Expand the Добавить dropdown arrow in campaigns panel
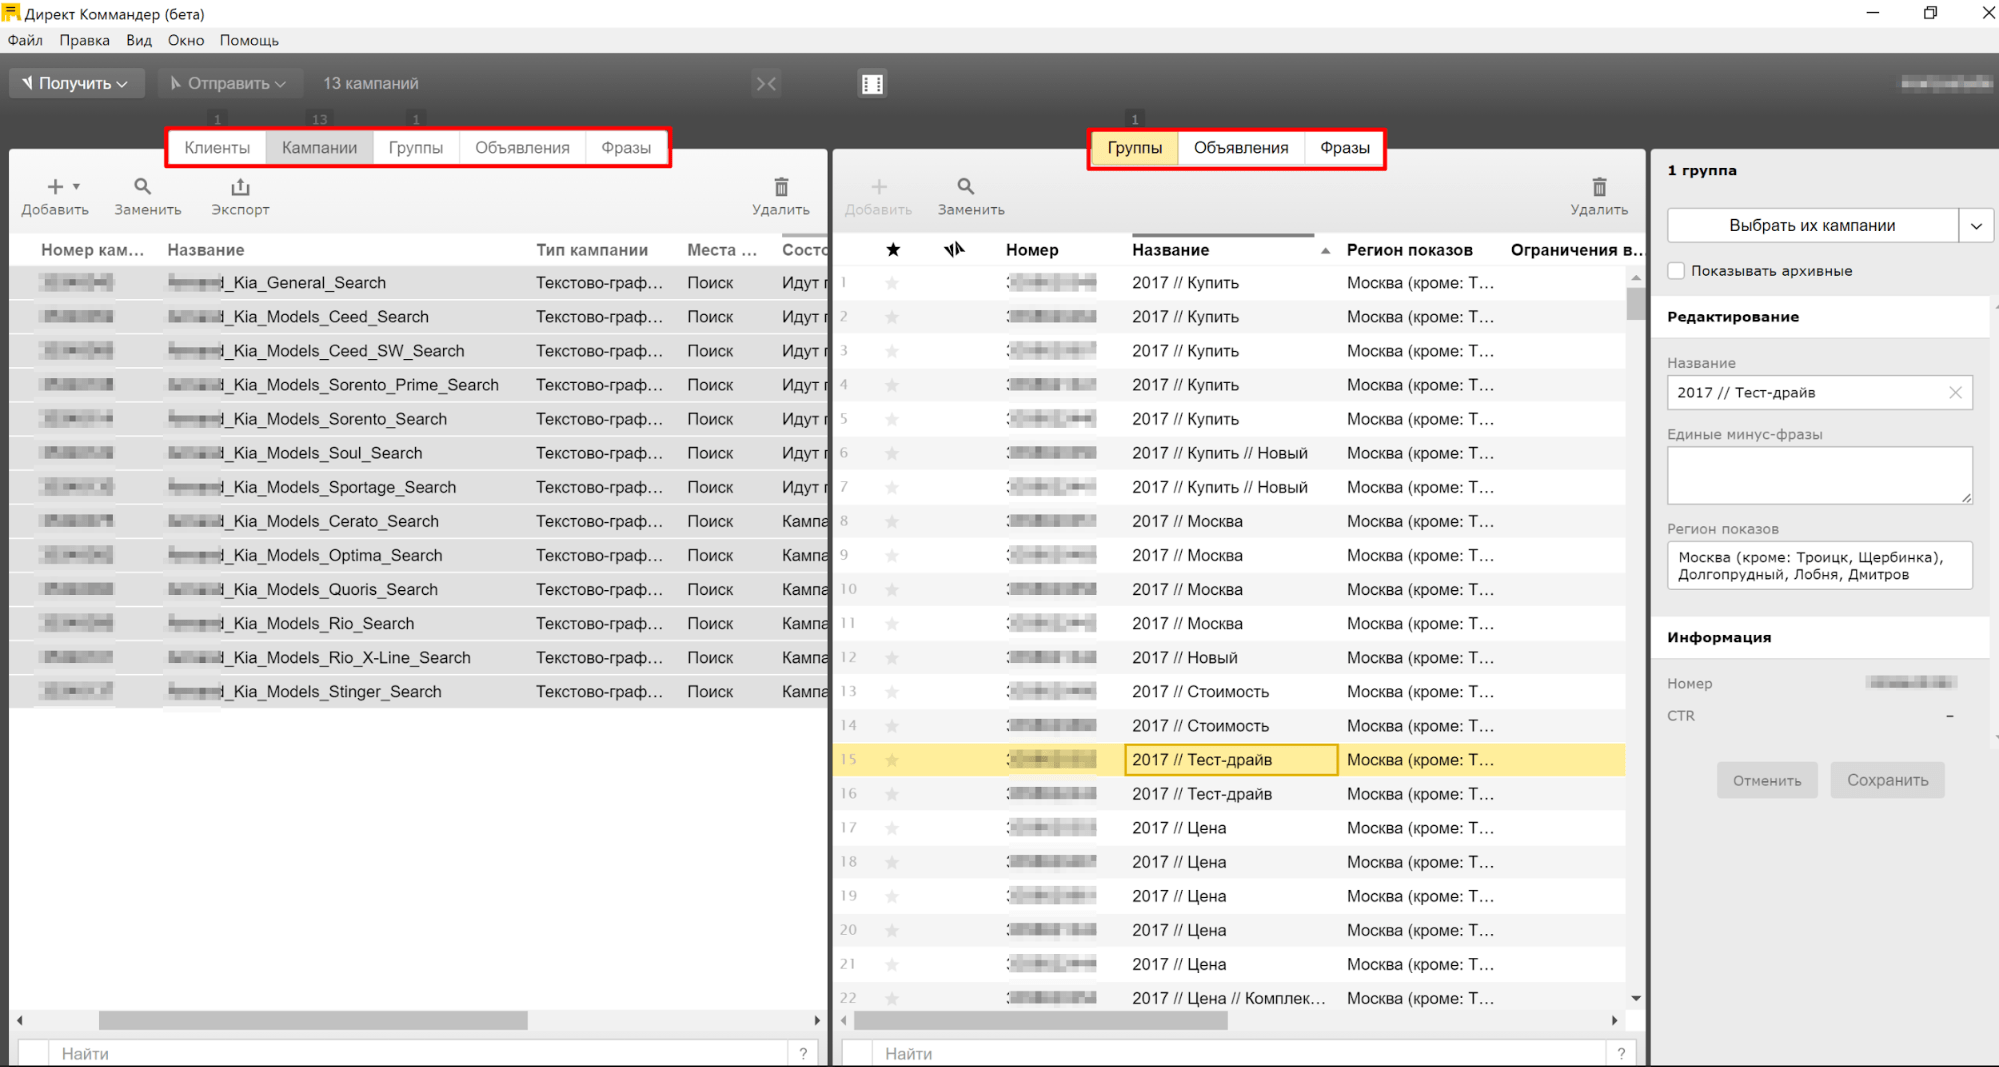The image size is (1999, 1067). click(76, 187)
